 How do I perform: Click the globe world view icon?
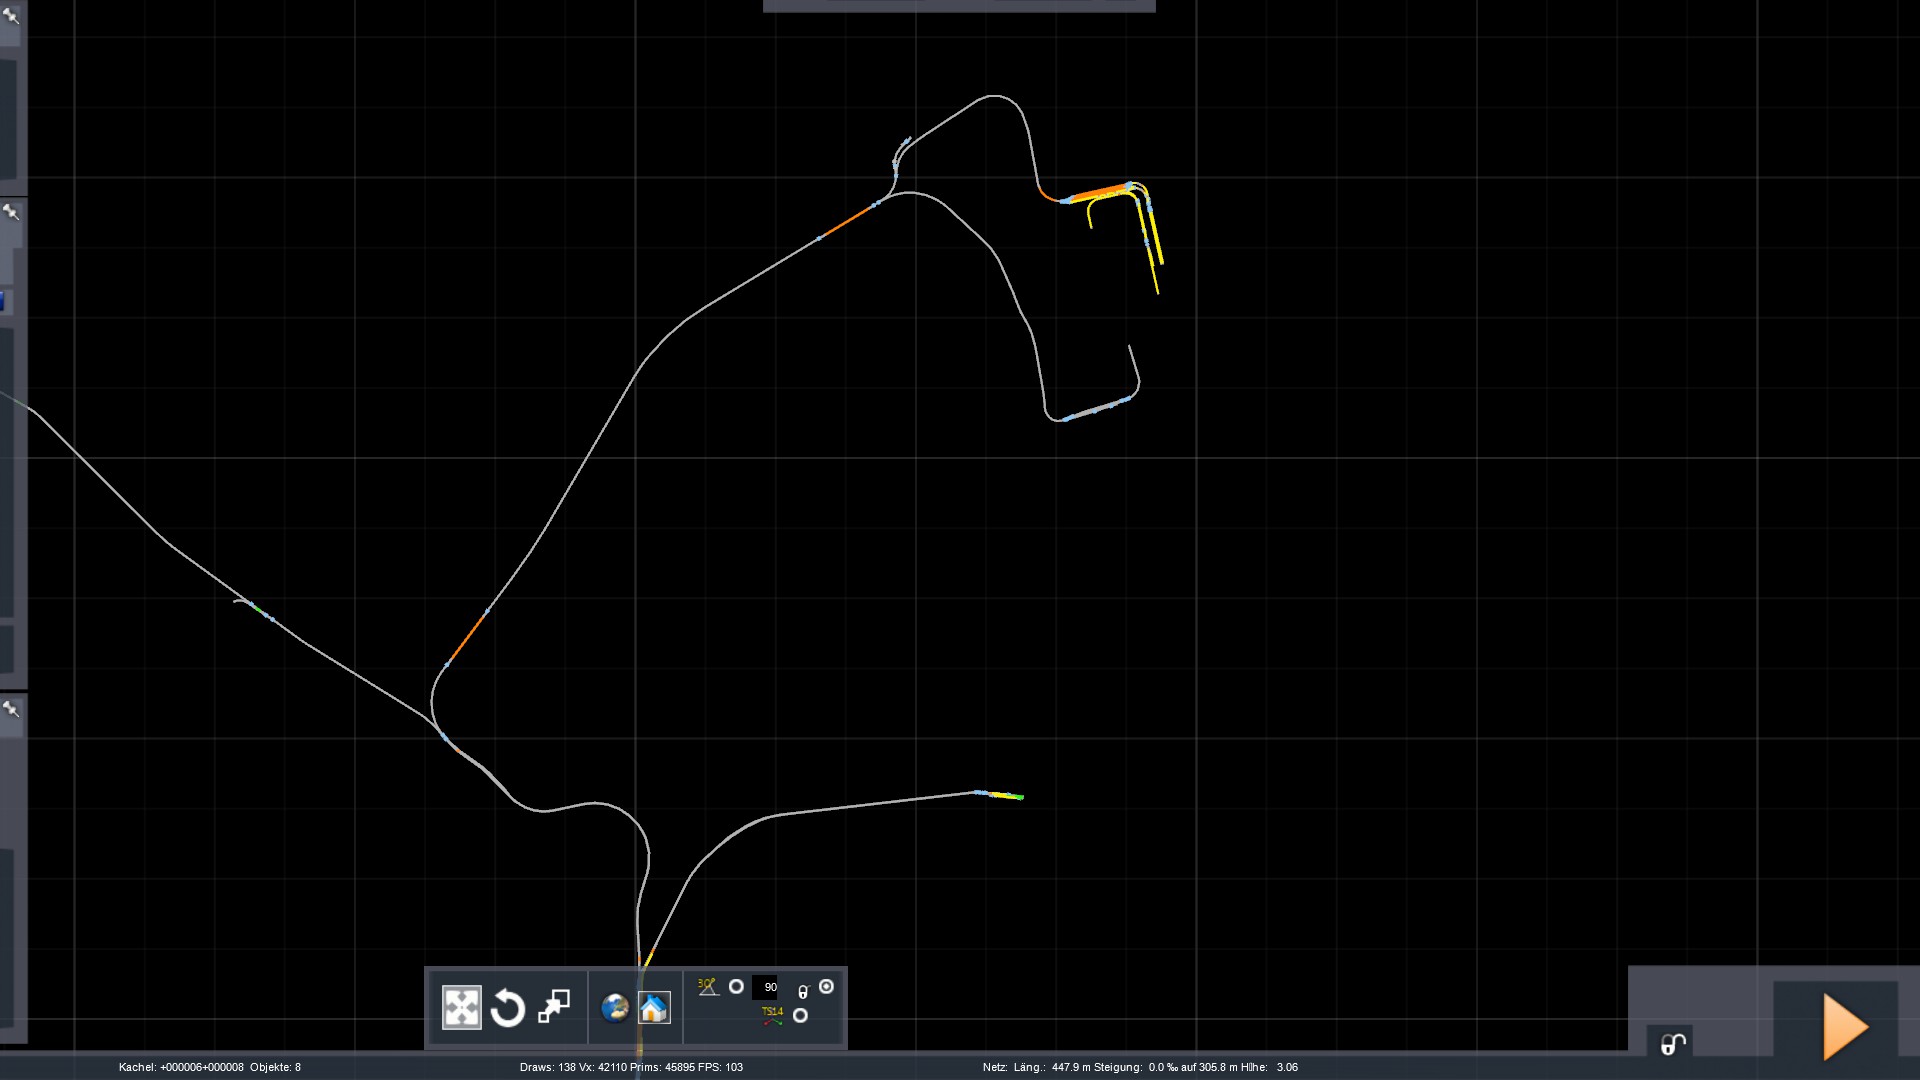click(x=614, y=1008)
